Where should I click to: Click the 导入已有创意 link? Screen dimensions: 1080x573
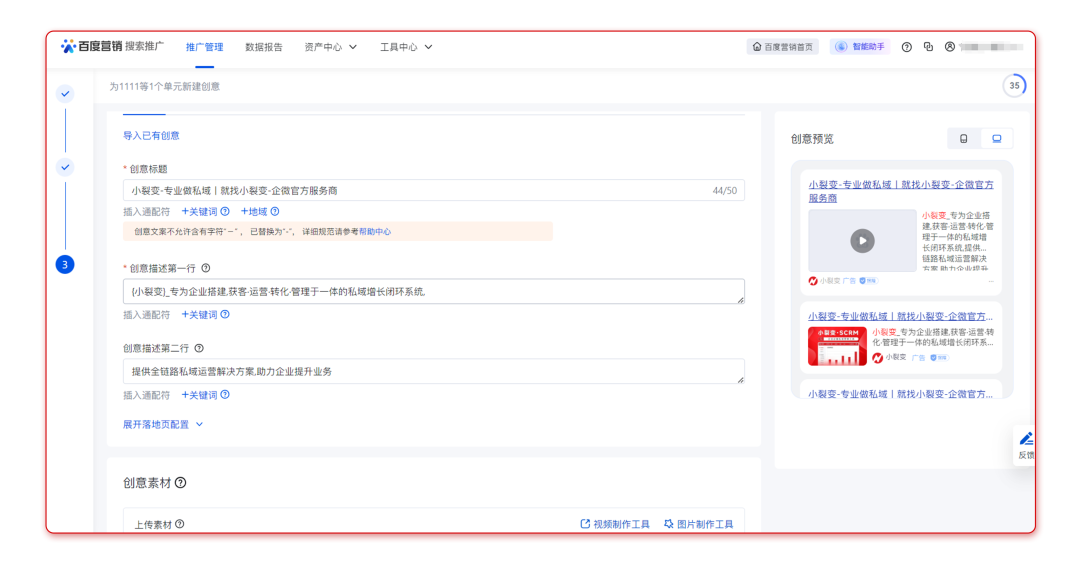point(151,135)
